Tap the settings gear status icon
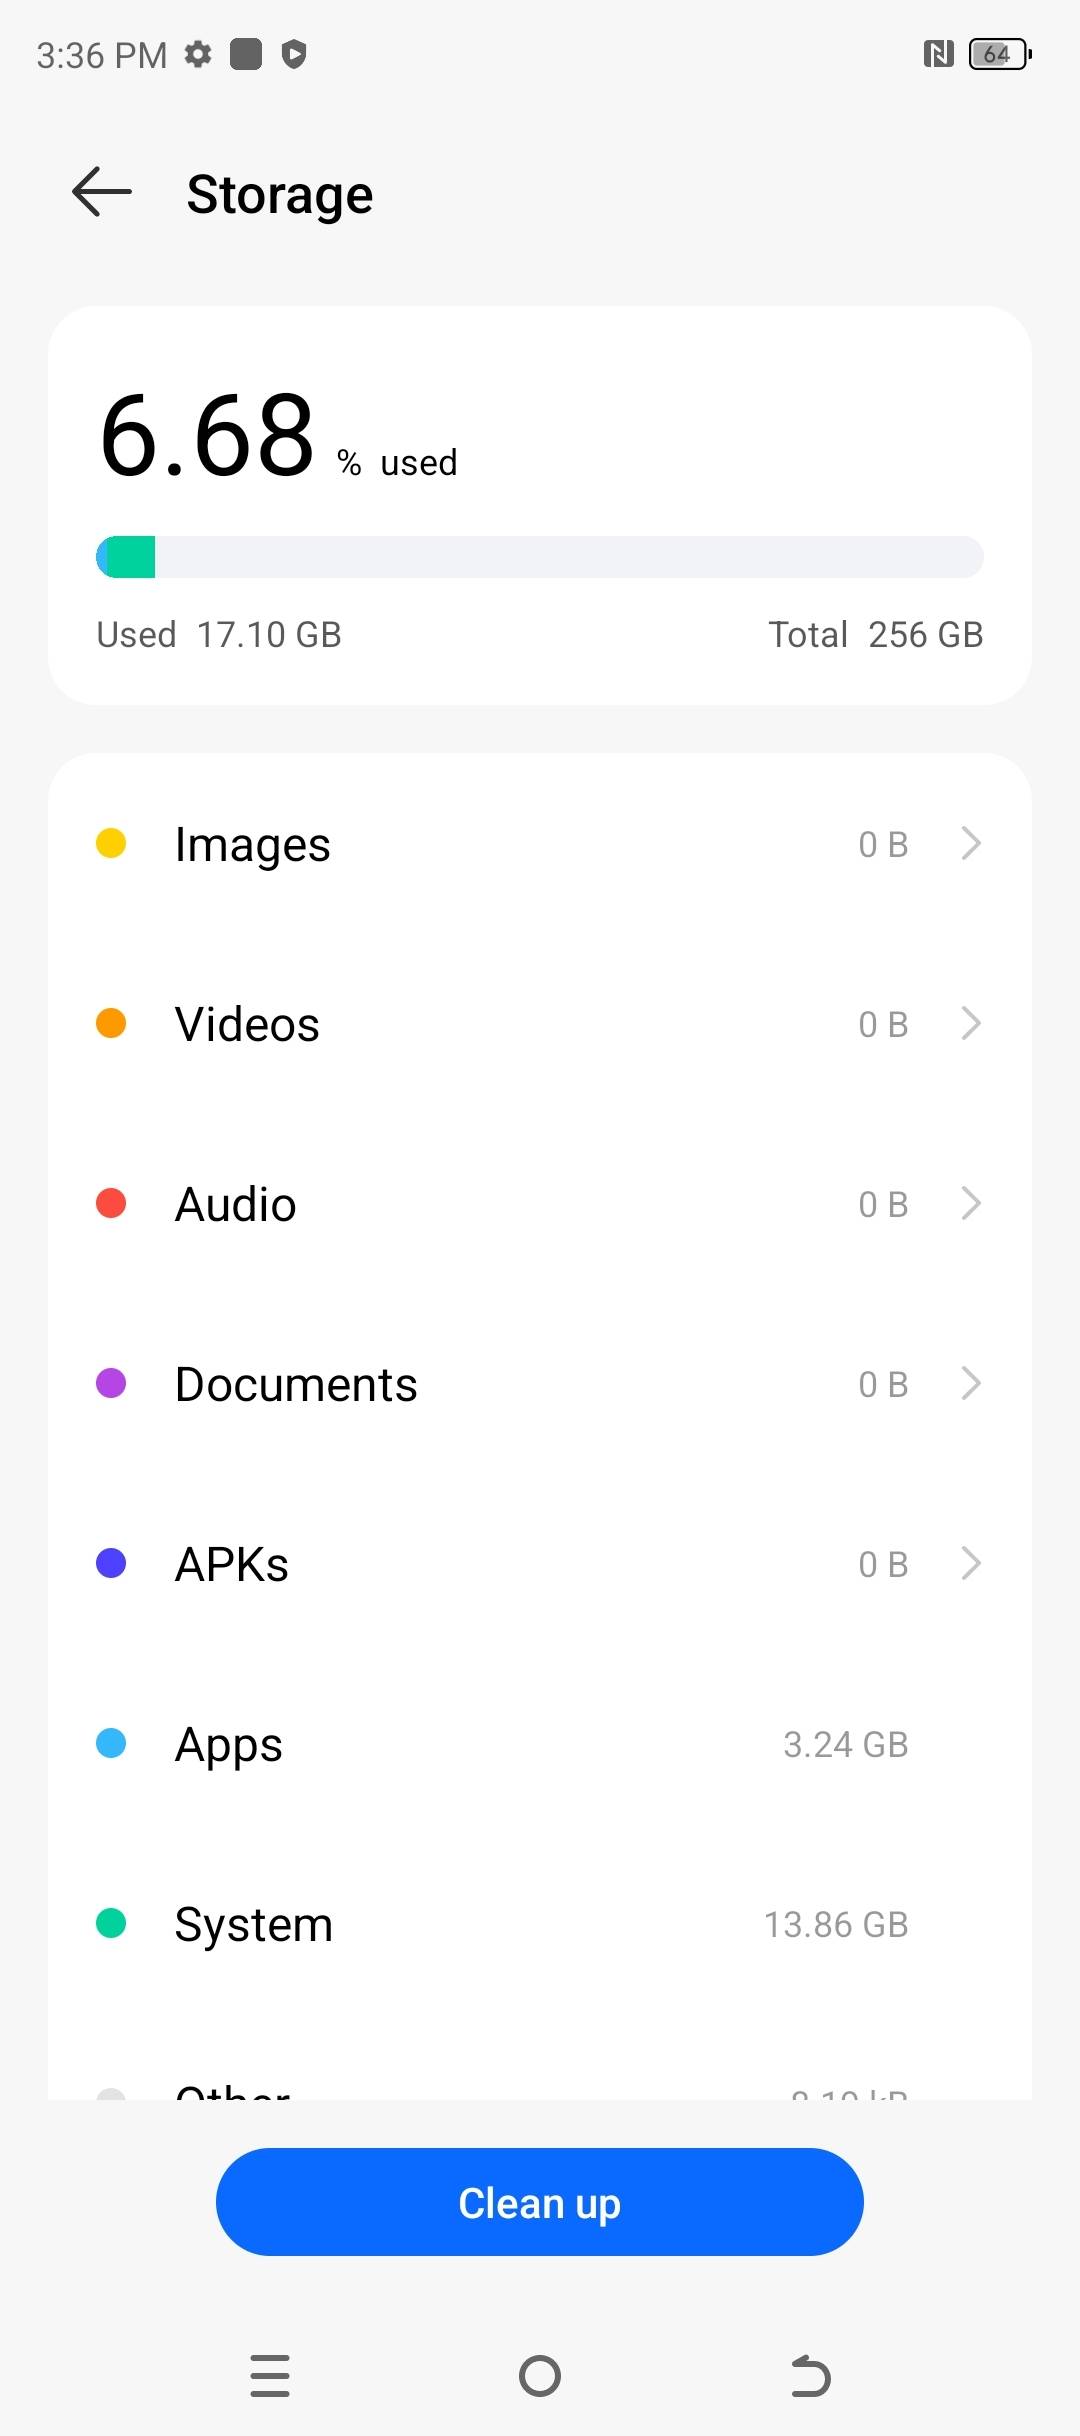This screenshot has height=2436, width=1080. [x=198, y=54]
